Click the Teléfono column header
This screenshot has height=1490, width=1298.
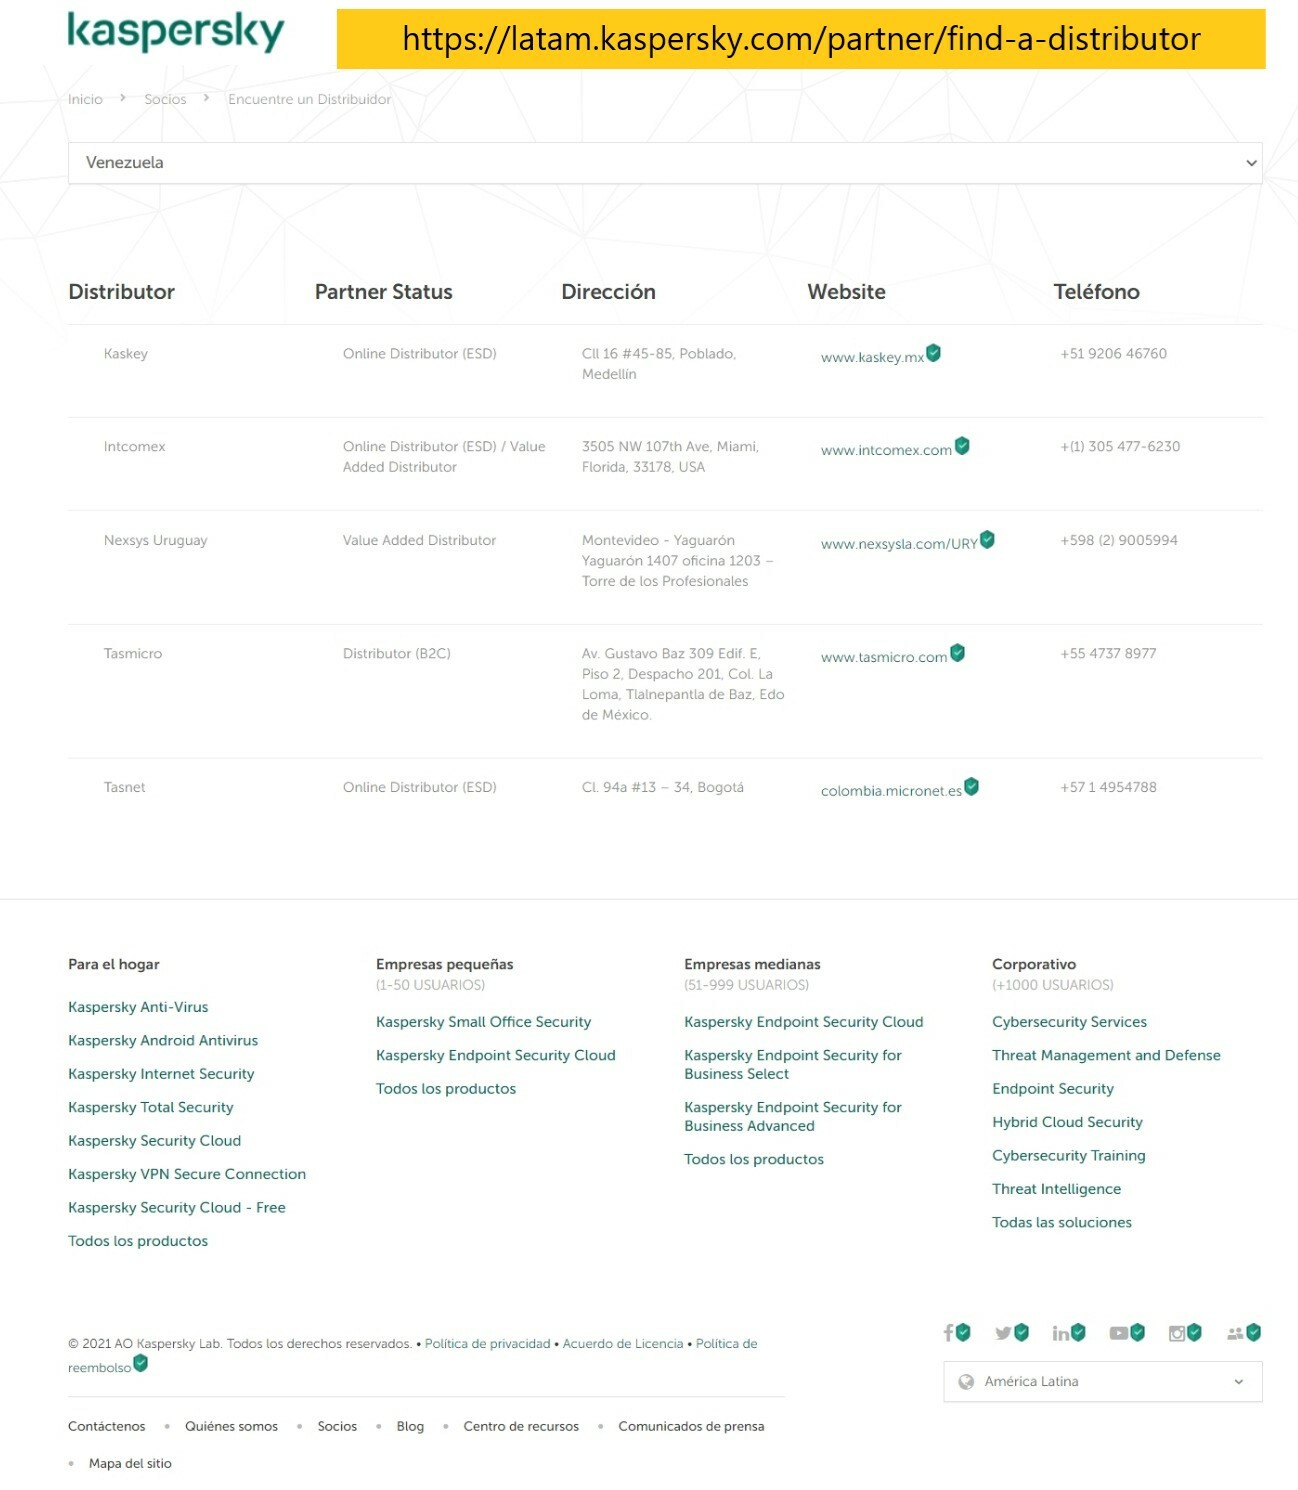coord(1096,291)
